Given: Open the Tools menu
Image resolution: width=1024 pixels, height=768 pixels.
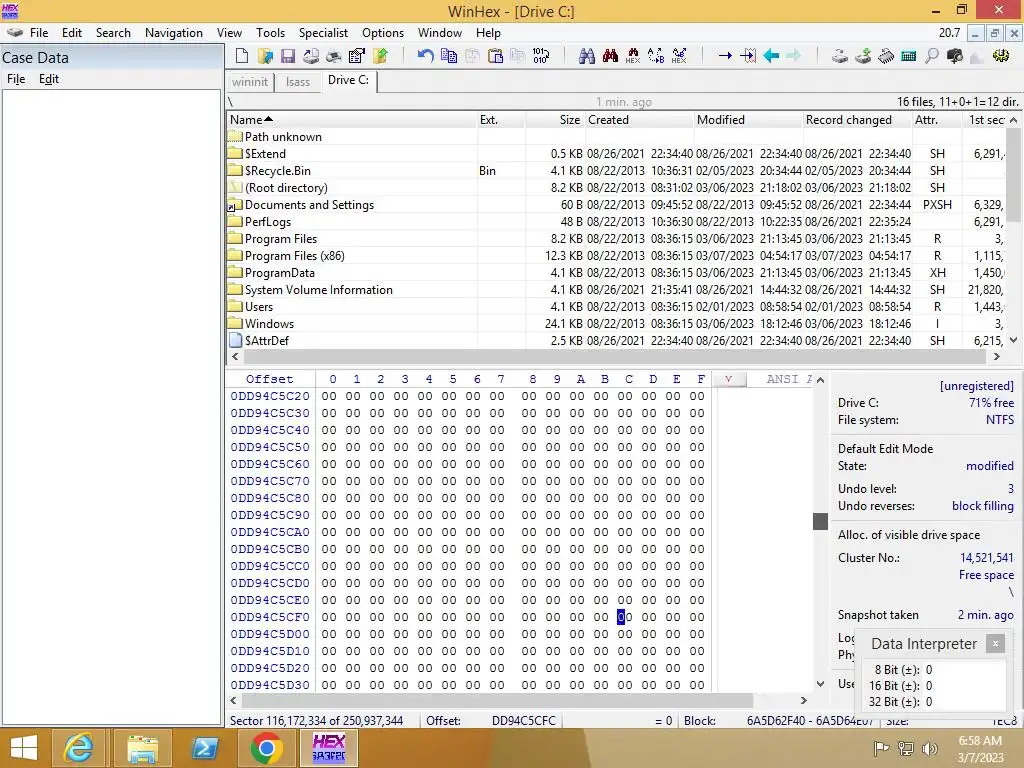Looking at the screenshot, I should tap(270, 33).
